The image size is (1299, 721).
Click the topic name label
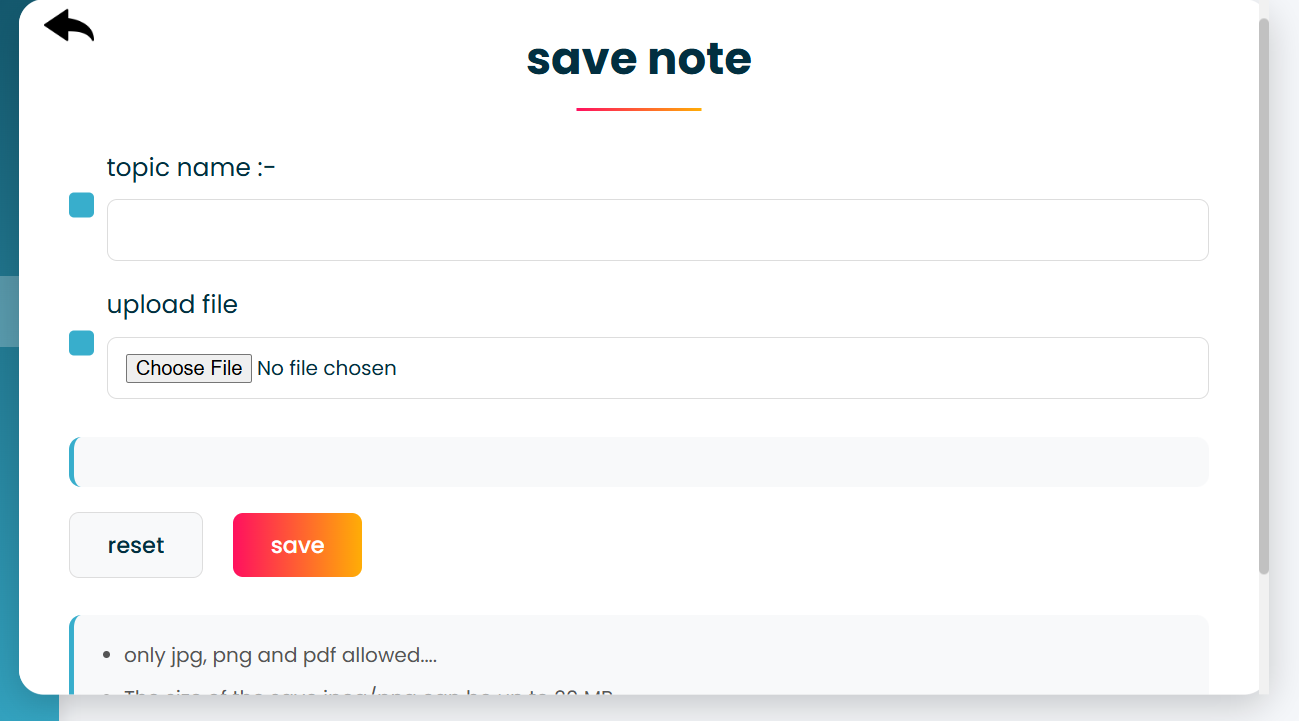point(189,167)
